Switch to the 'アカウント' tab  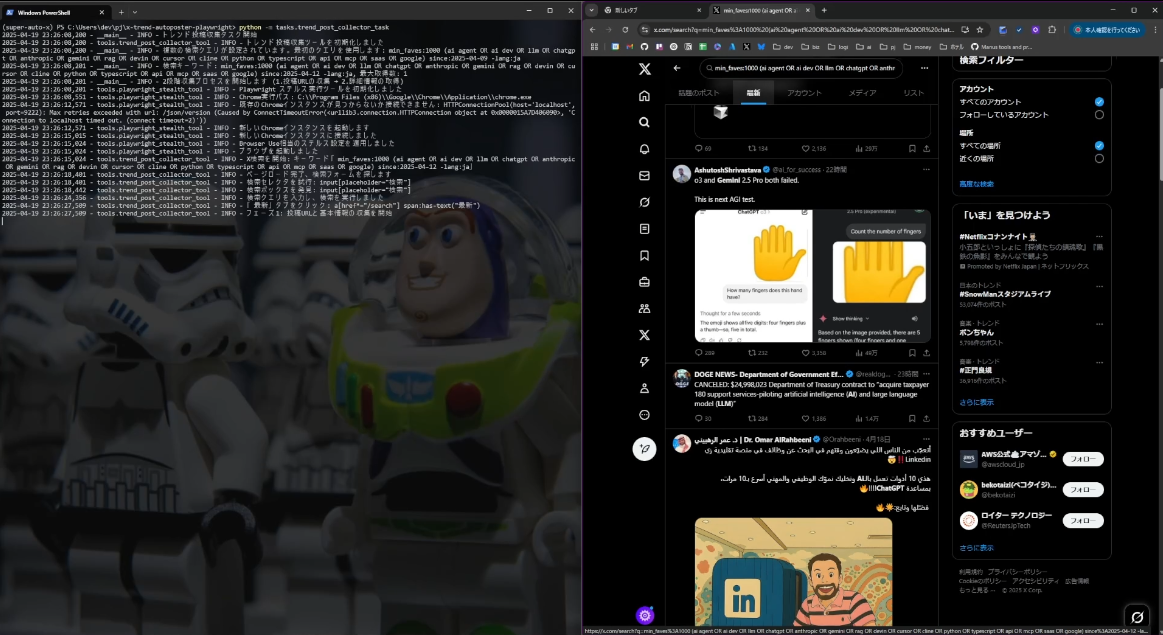coord(804,92)
